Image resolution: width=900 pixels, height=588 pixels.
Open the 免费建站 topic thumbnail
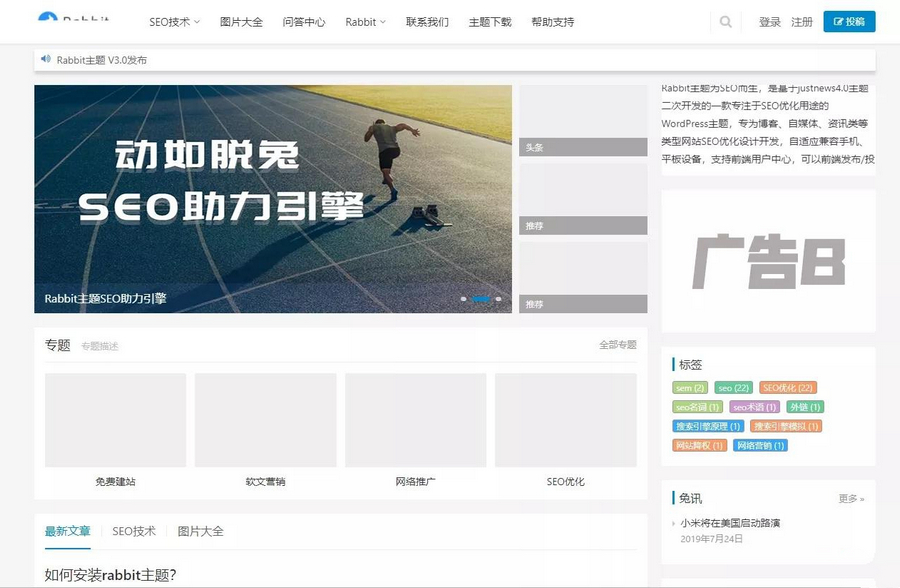[x=115, y=420]
